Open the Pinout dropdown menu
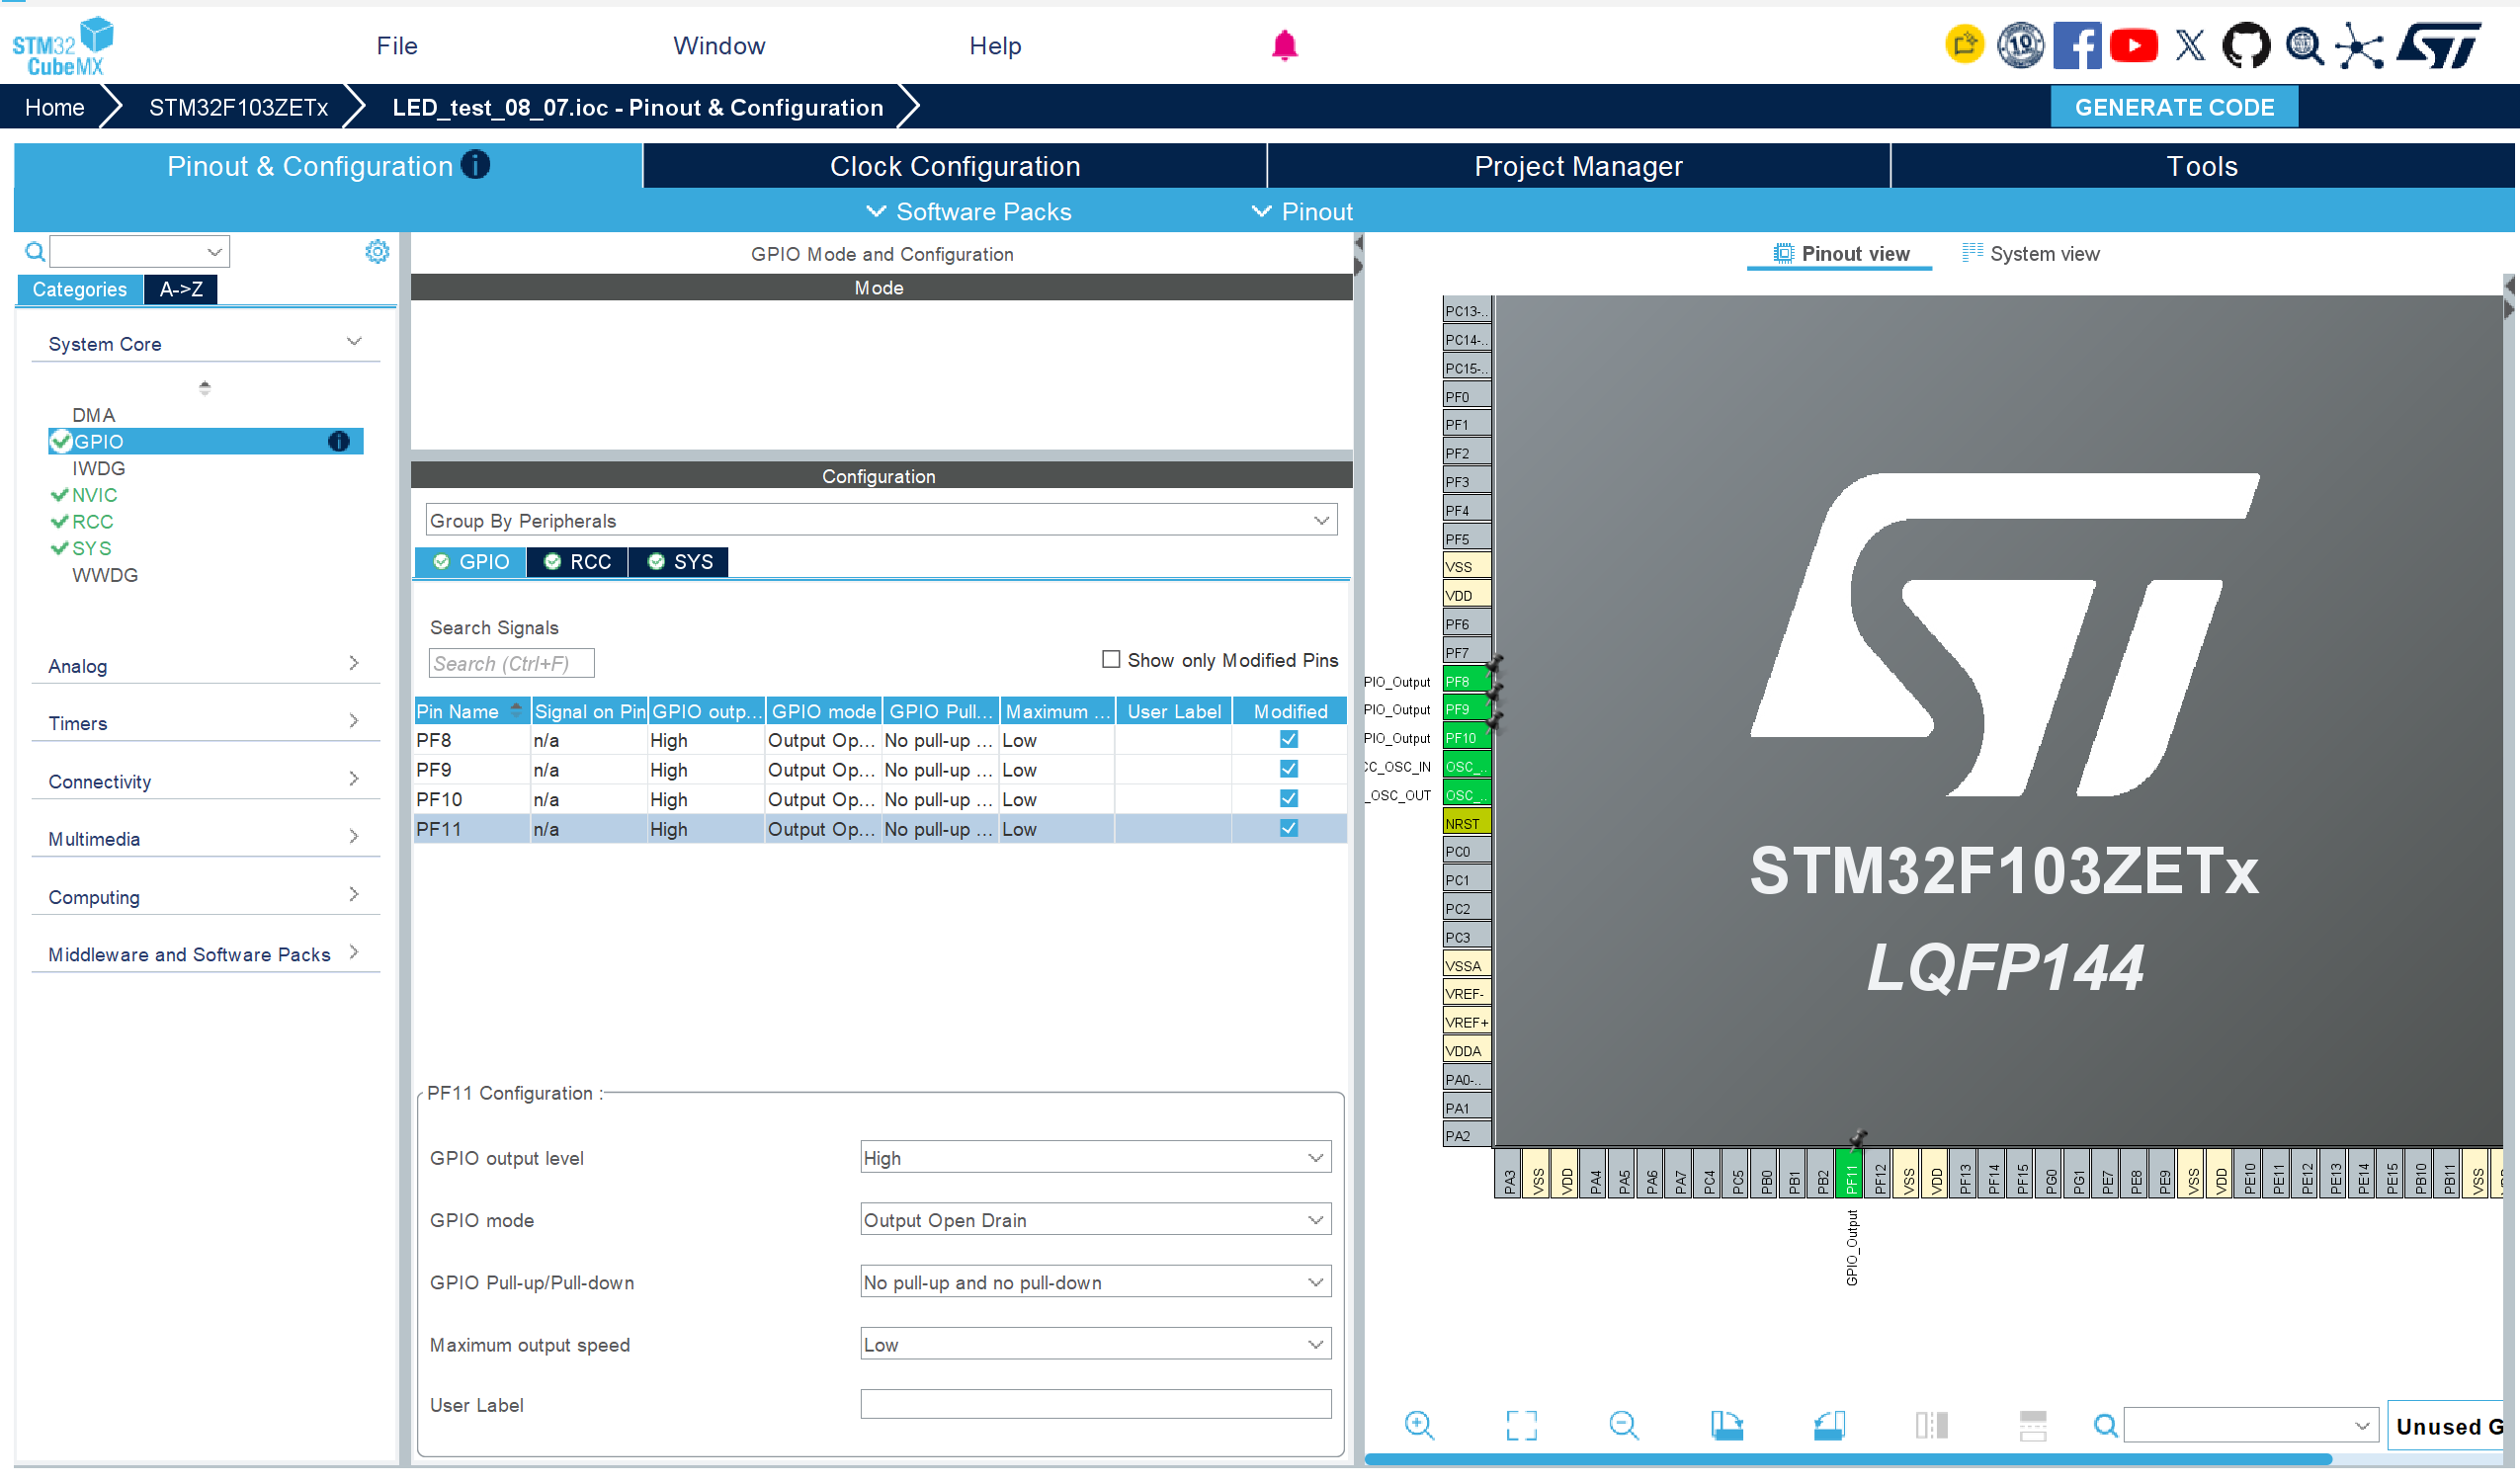Image resolution: width=2520 pixels, height=1482 pixels. tap(1302, 211)
